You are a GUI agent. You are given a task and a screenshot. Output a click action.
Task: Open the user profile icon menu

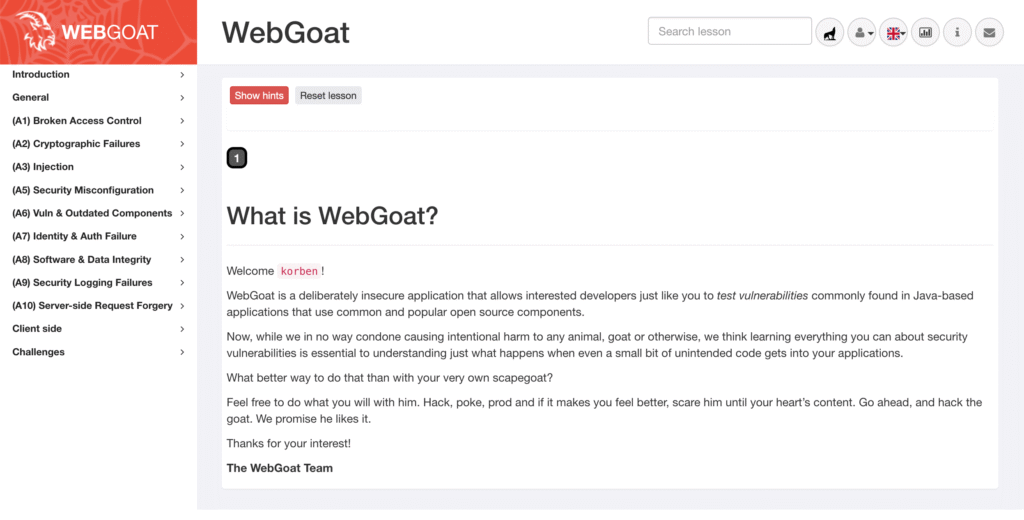[x=861, y=32]
